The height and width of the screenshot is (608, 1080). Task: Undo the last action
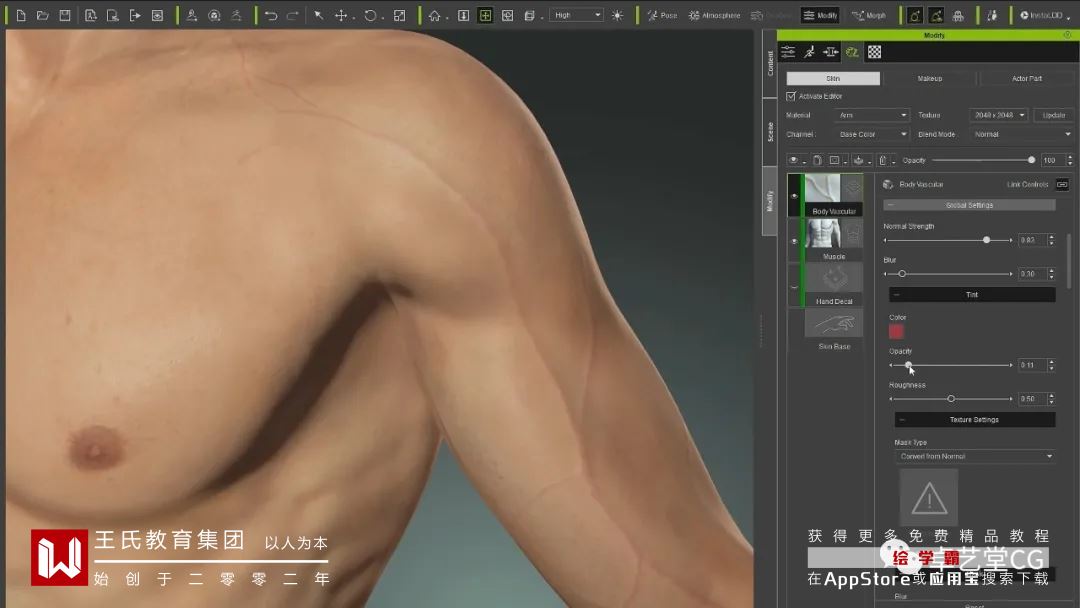(271, 15)
